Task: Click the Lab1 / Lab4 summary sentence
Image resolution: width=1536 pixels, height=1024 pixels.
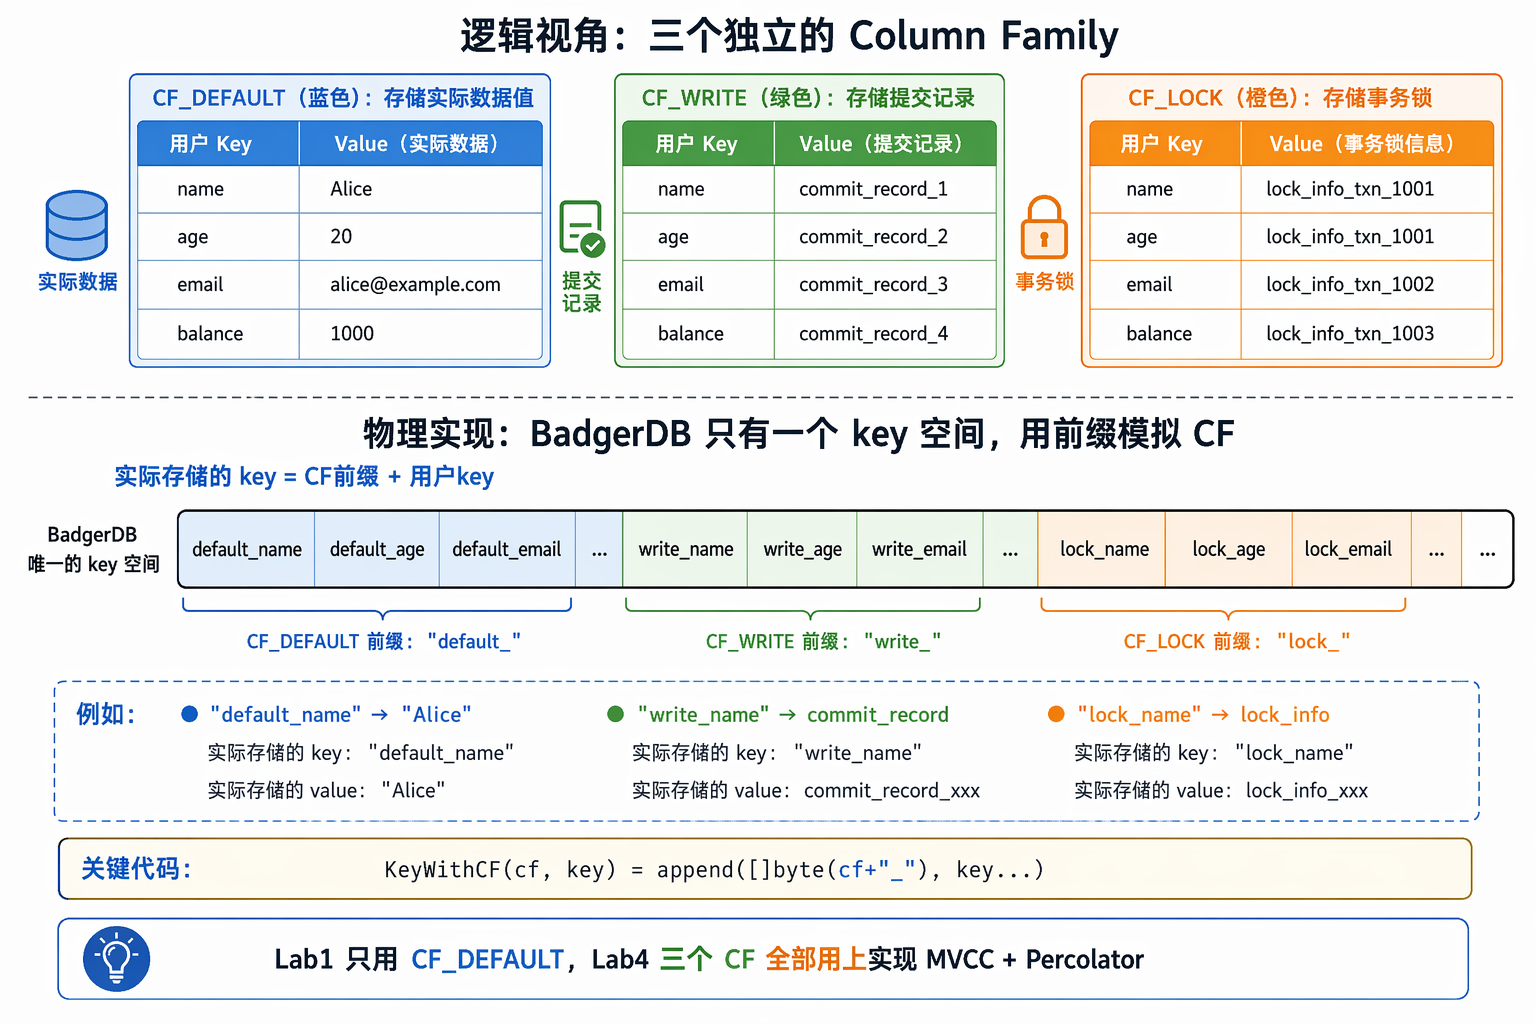Action: [709, 960]
